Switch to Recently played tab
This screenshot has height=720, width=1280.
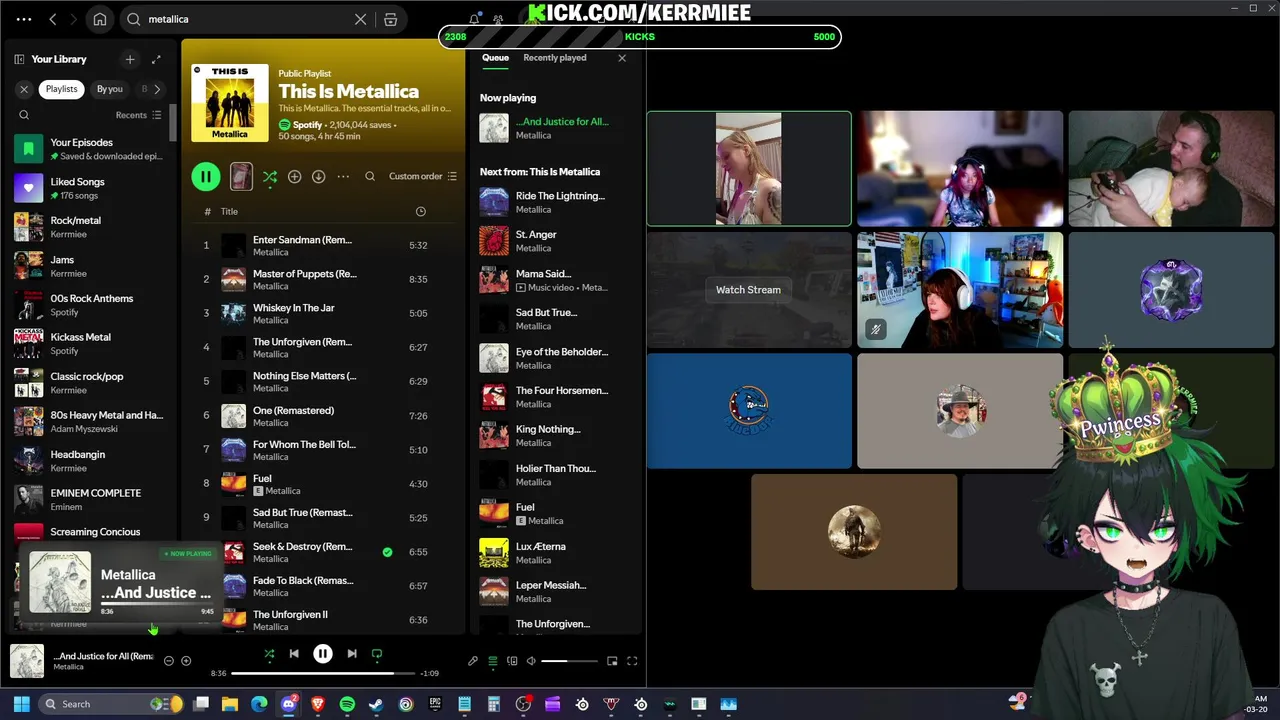coord(554,58)
